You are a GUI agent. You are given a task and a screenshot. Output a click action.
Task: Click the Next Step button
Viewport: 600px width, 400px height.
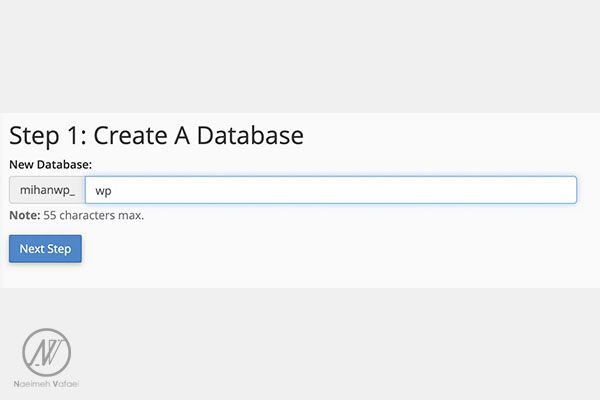(x=45, y=249)
